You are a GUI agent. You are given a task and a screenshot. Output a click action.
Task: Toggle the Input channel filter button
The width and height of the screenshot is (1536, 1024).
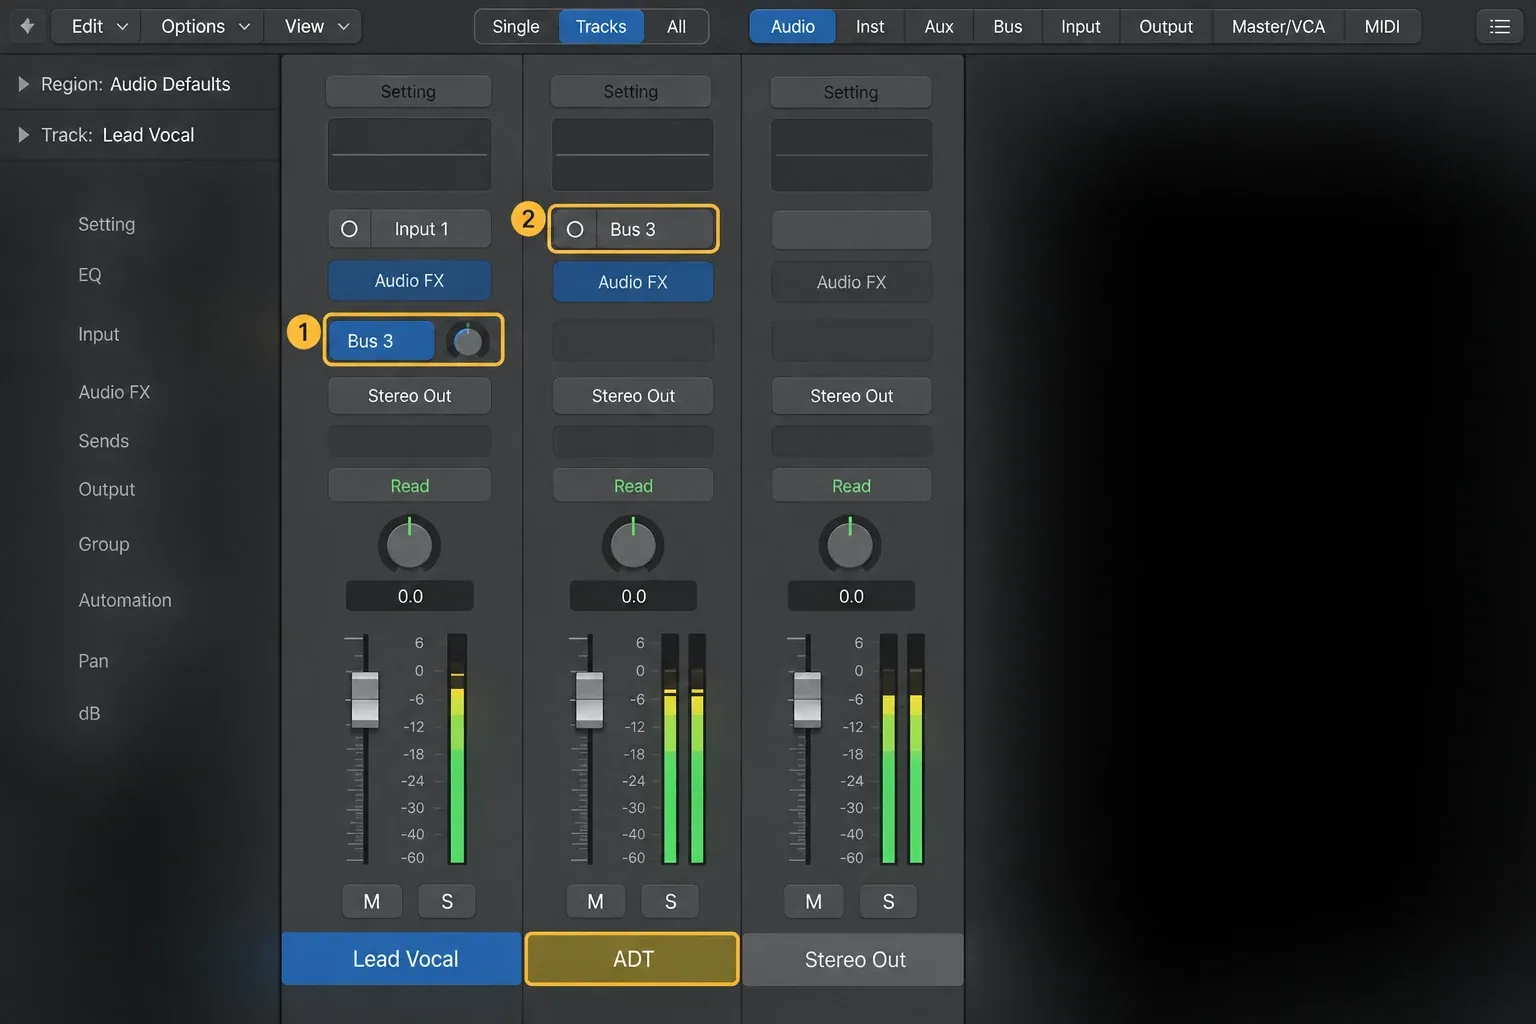point(1081,26)
